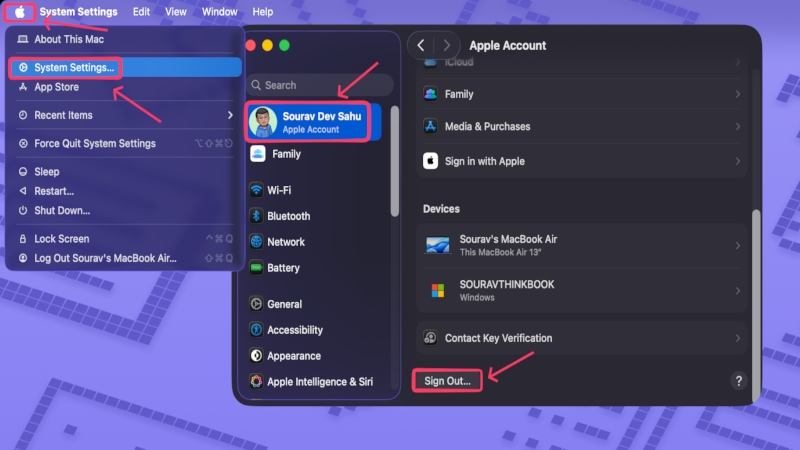Open the Help menu

[x=263, y=12]
